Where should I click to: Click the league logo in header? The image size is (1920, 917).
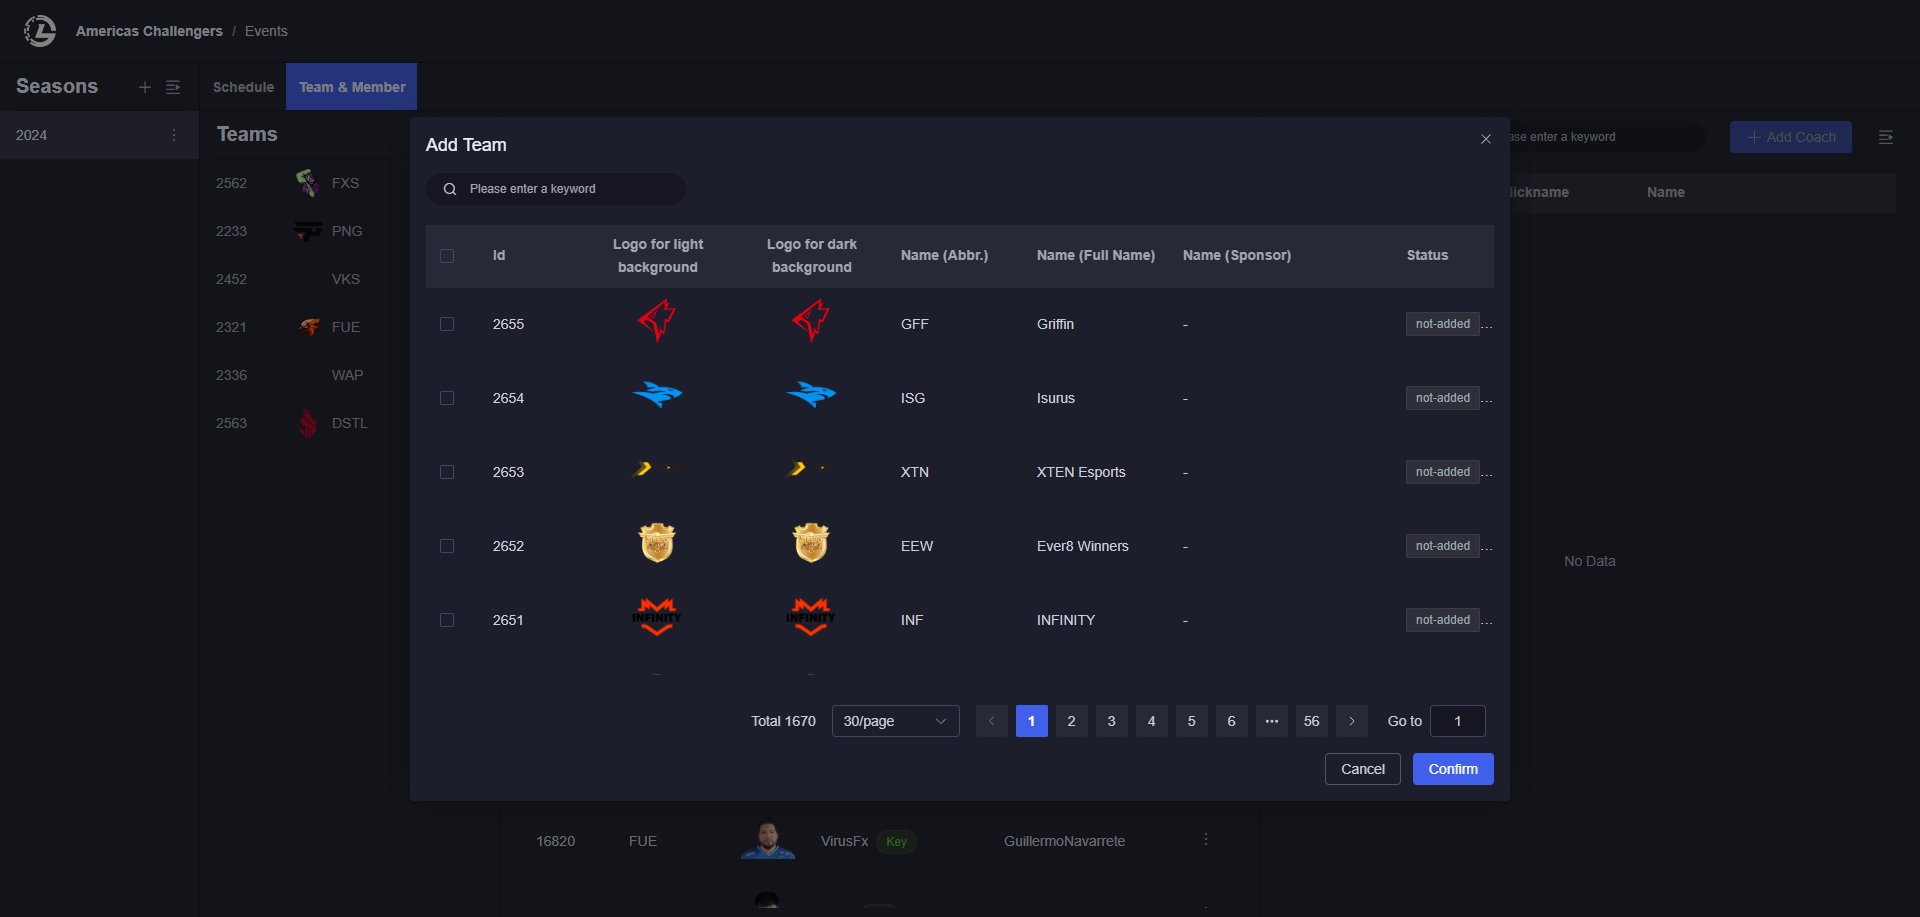(40, 31)
